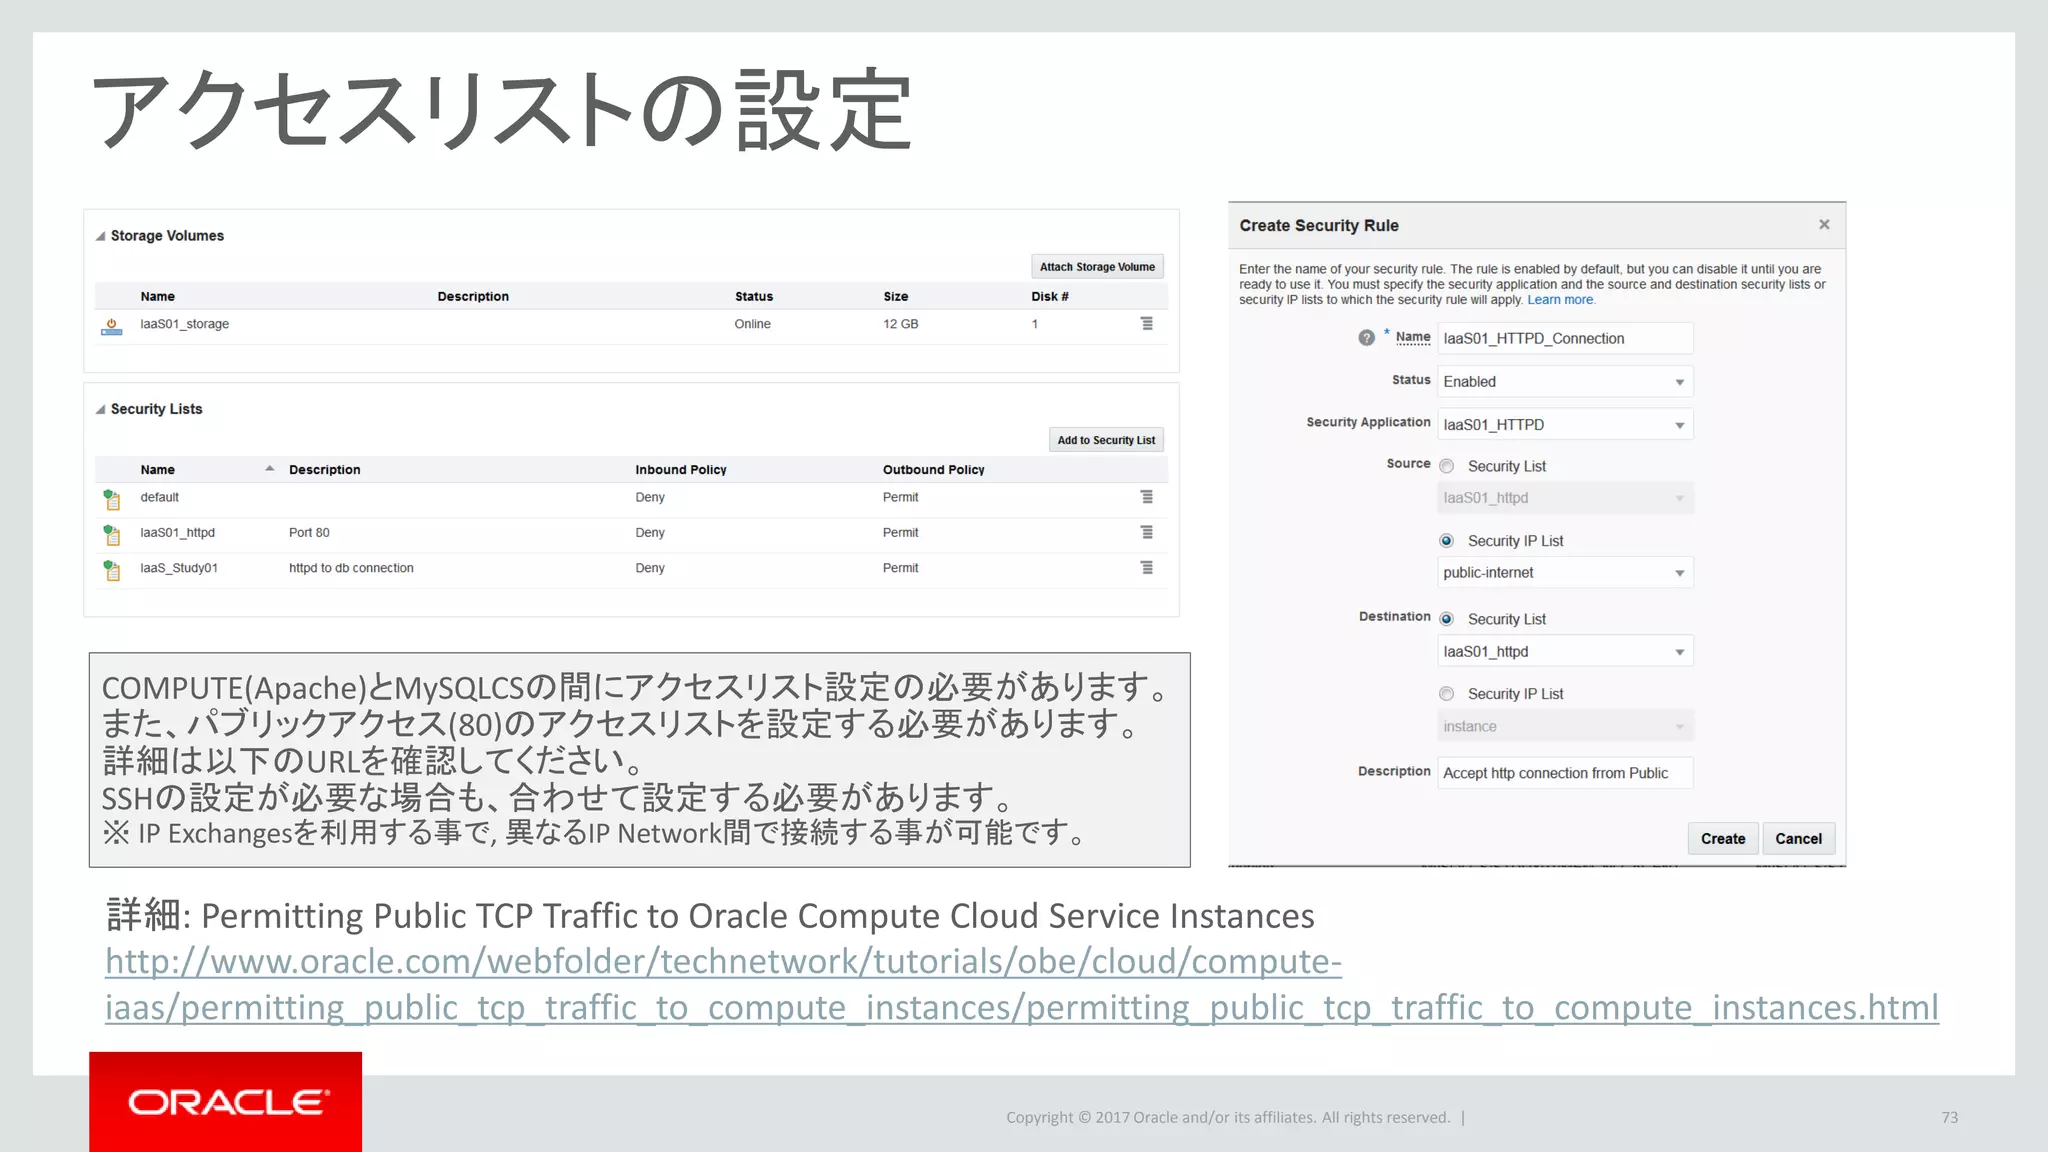The height and width of the screenshot is (1152, 2048).
Task: Click the Cancel button
Action: pos(1798,839)
